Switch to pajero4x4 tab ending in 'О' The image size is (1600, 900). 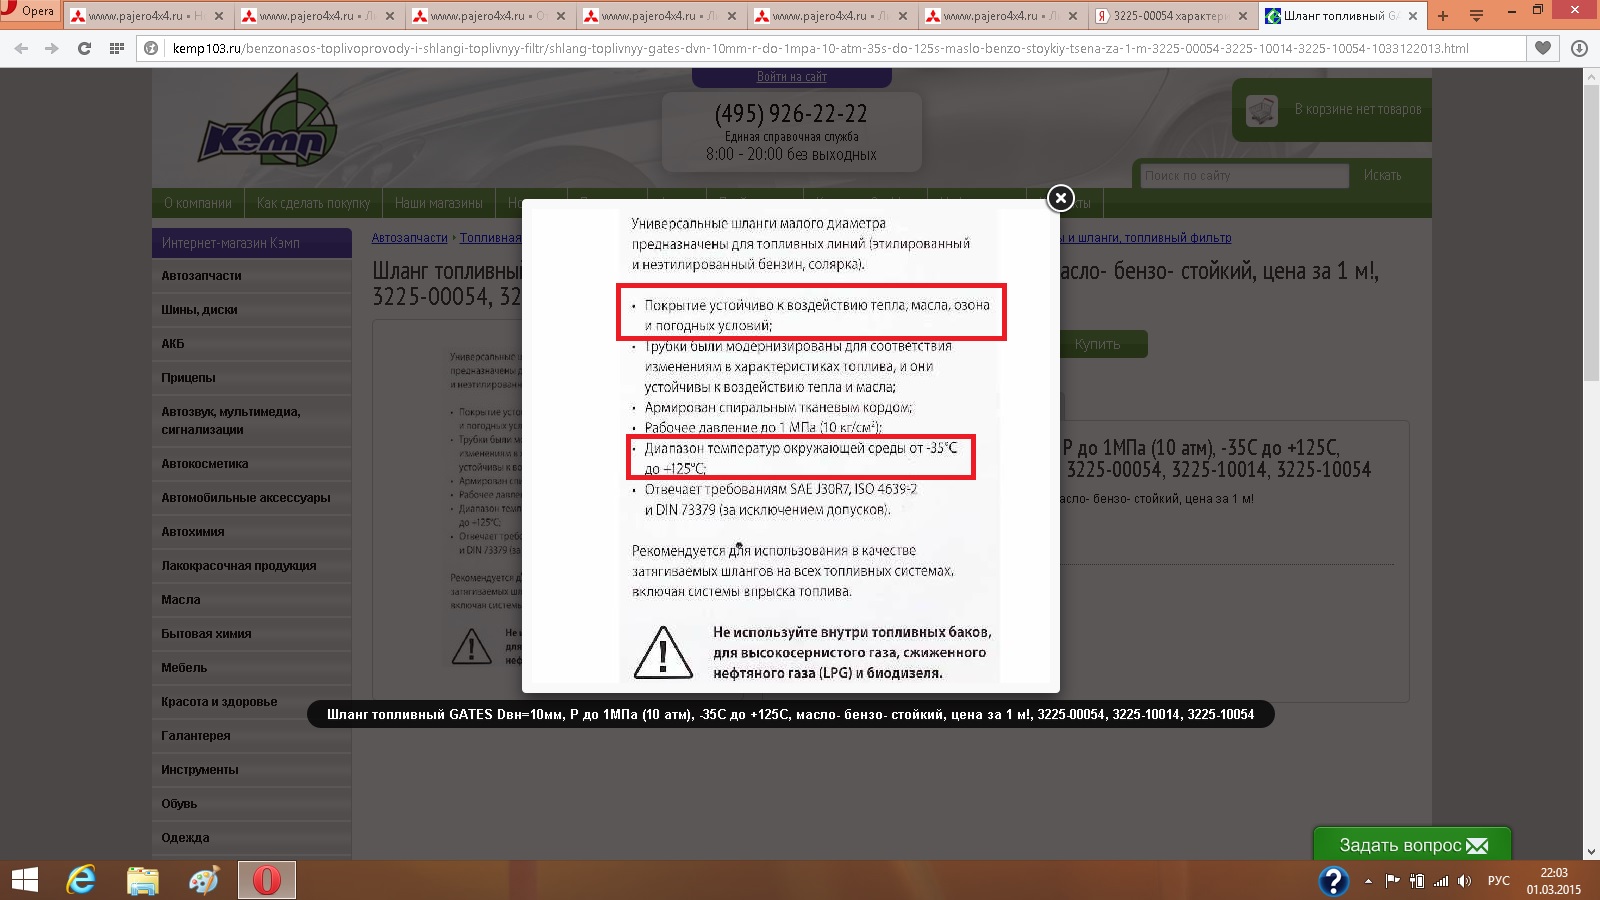pos(488,16)
